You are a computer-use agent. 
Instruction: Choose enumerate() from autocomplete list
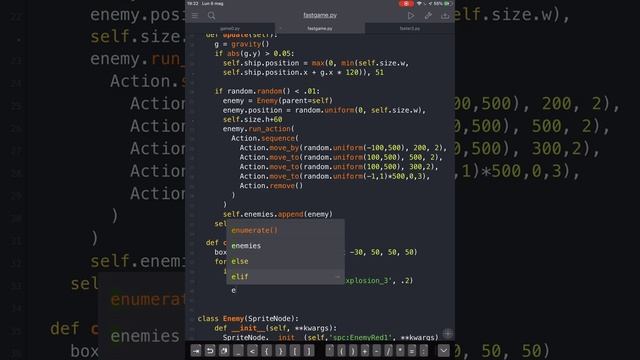(285, 230)
